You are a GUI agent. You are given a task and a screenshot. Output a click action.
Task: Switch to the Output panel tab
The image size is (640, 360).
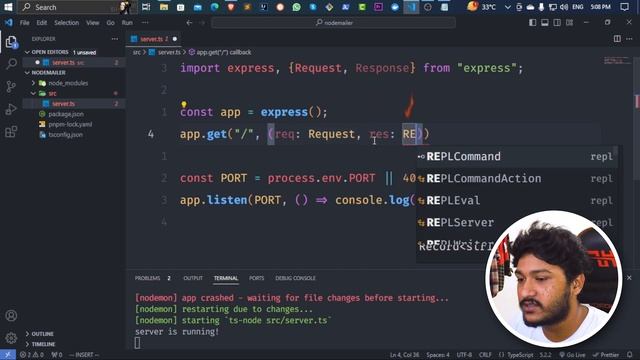coord(193,278)
